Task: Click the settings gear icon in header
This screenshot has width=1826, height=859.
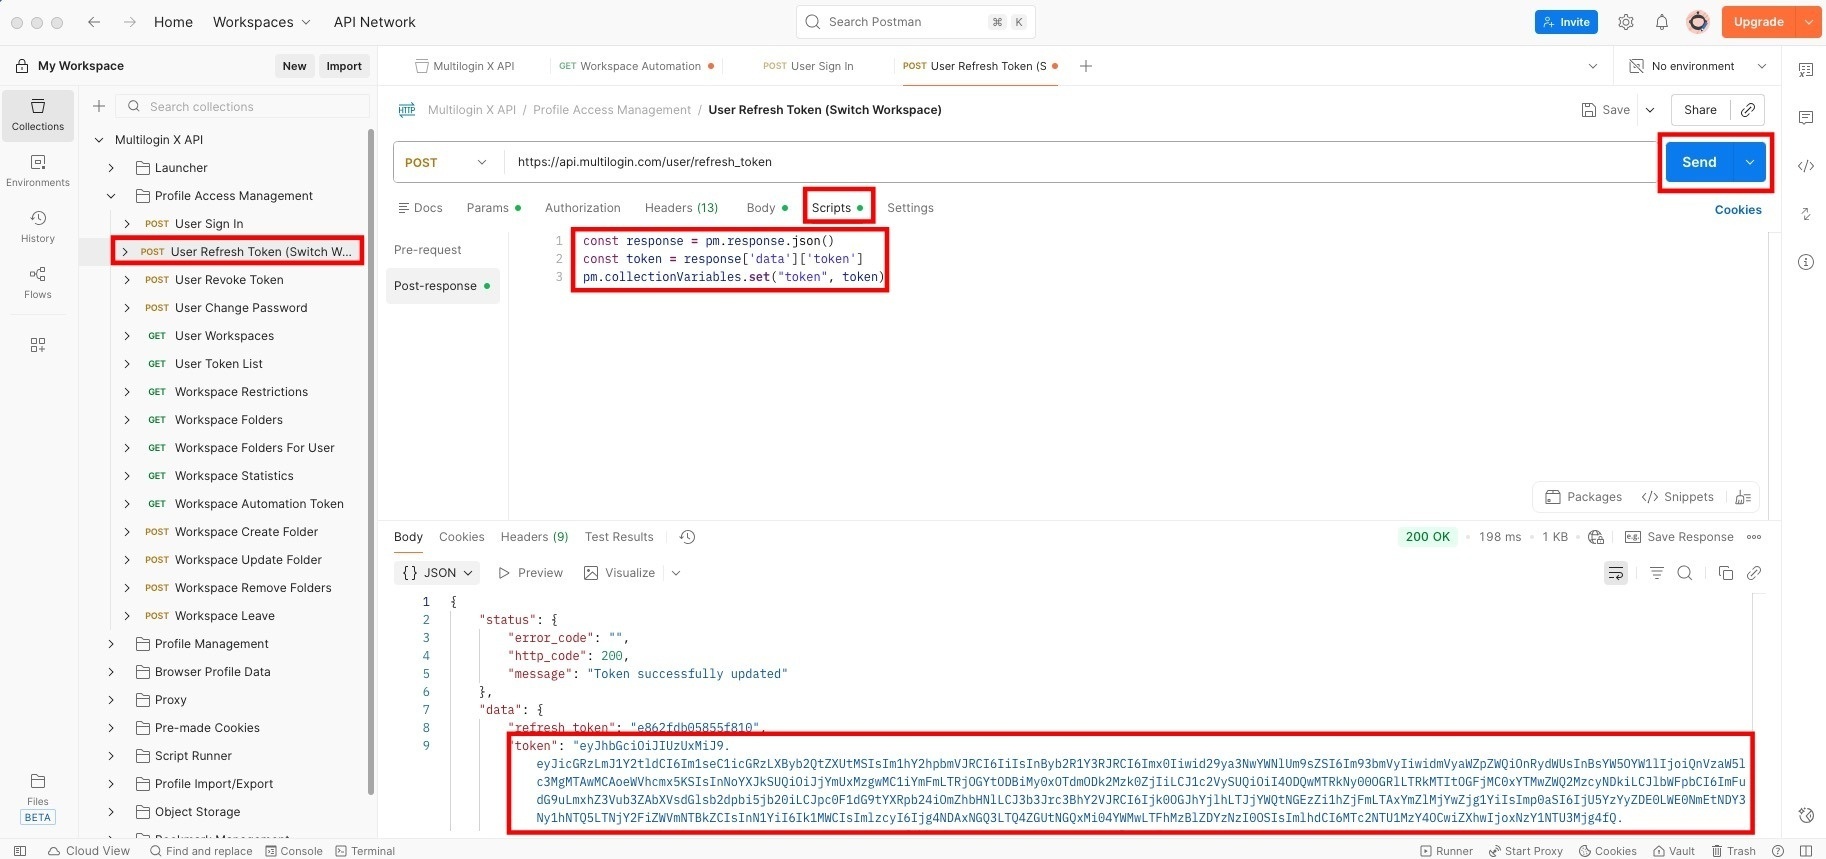Action: pyautogui.click(x=1626, y=22)
